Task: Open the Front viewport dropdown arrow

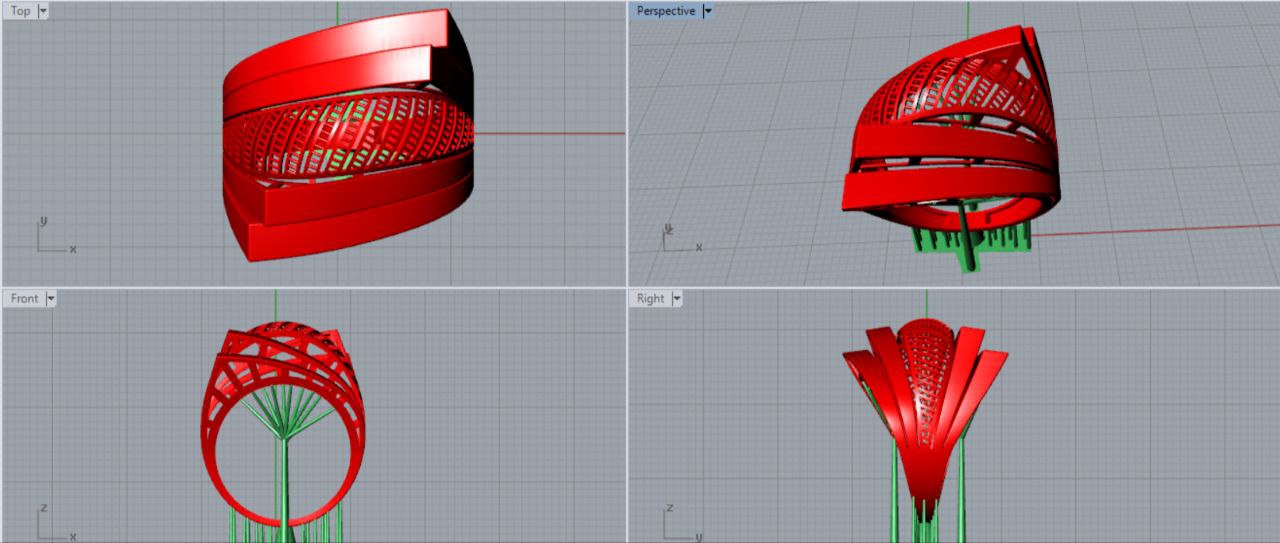Action: (x=51, y=298)
